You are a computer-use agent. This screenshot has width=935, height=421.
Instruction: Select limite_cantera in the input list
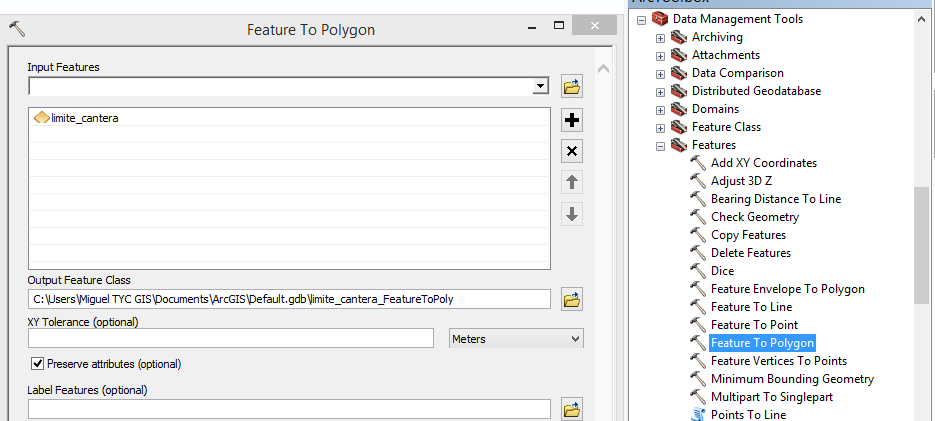84,118
